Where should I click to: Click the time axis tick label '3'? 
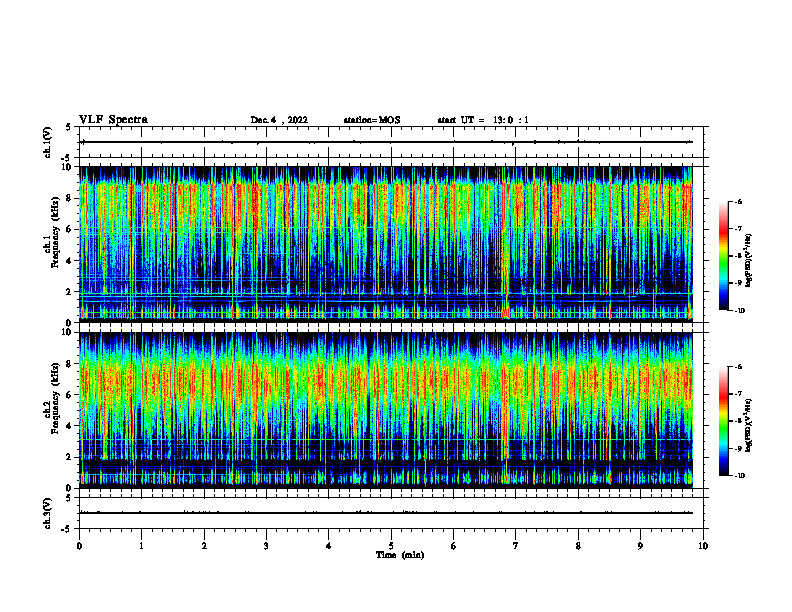click(x=266, y=546)
